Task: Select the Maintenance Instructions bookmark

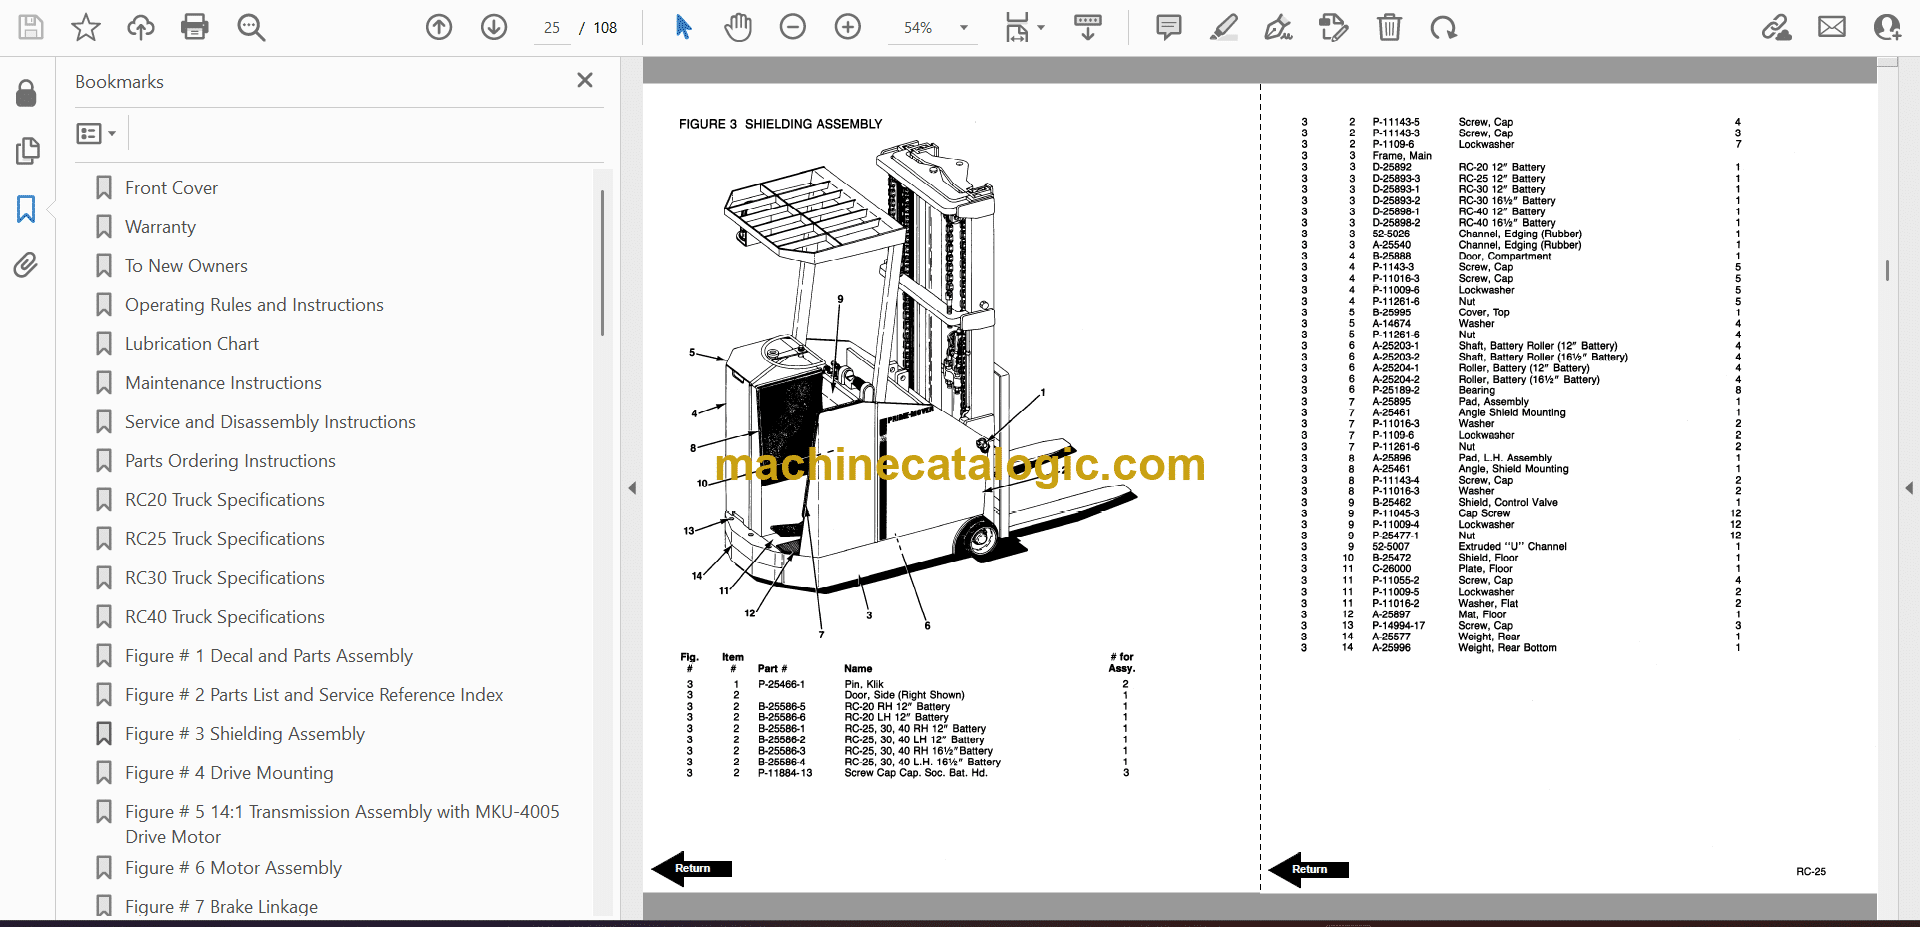Action: pyautogui.click(x=223, y=383)
